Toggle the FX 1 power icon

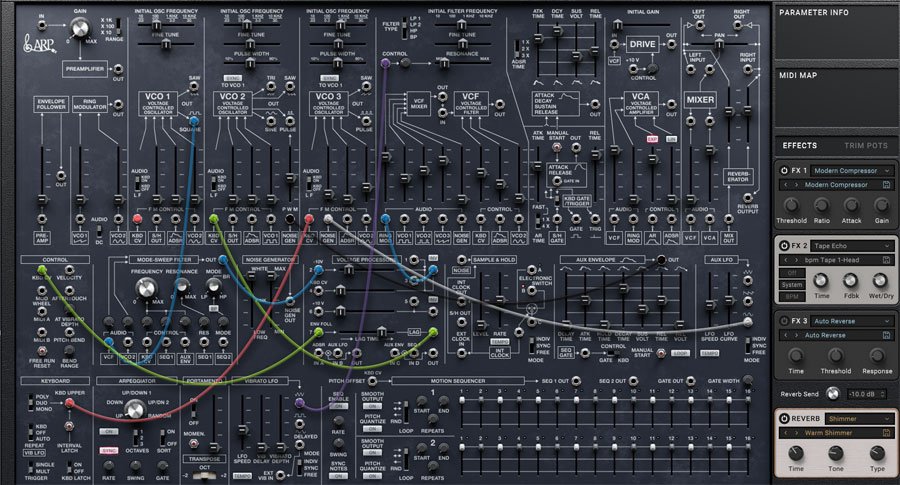click(x=784, y=170)
